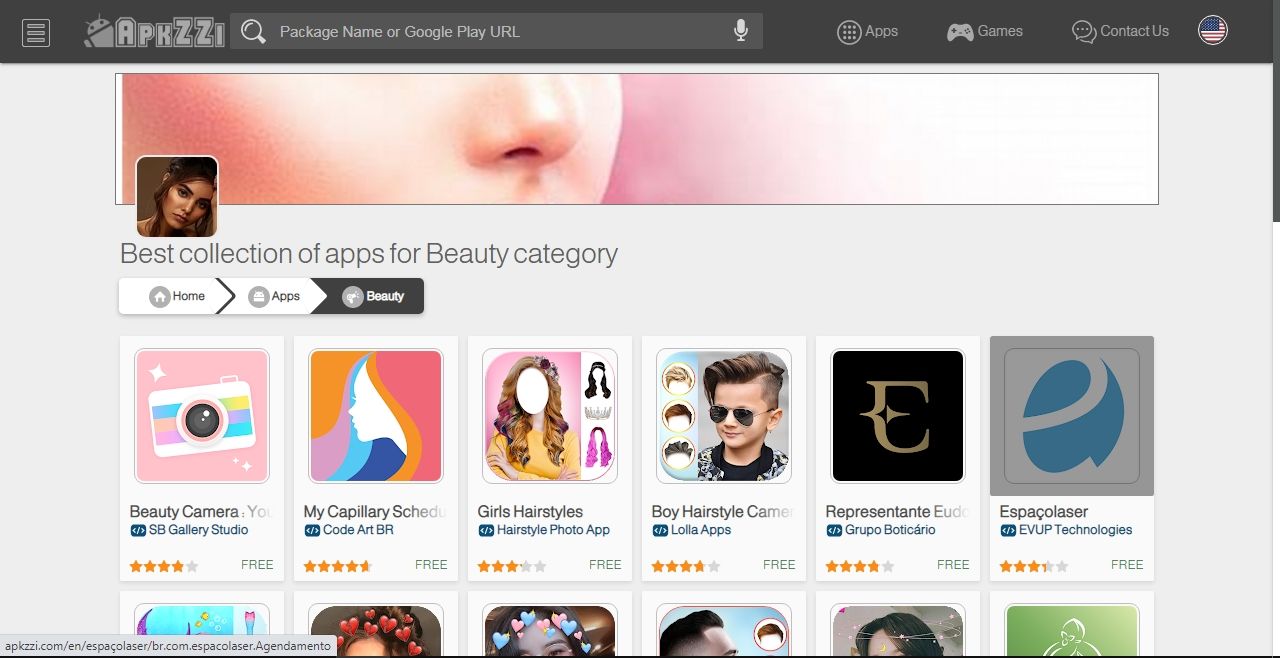
Task: Open My Capillary Schedule app icon
Action: click(376, 416)
